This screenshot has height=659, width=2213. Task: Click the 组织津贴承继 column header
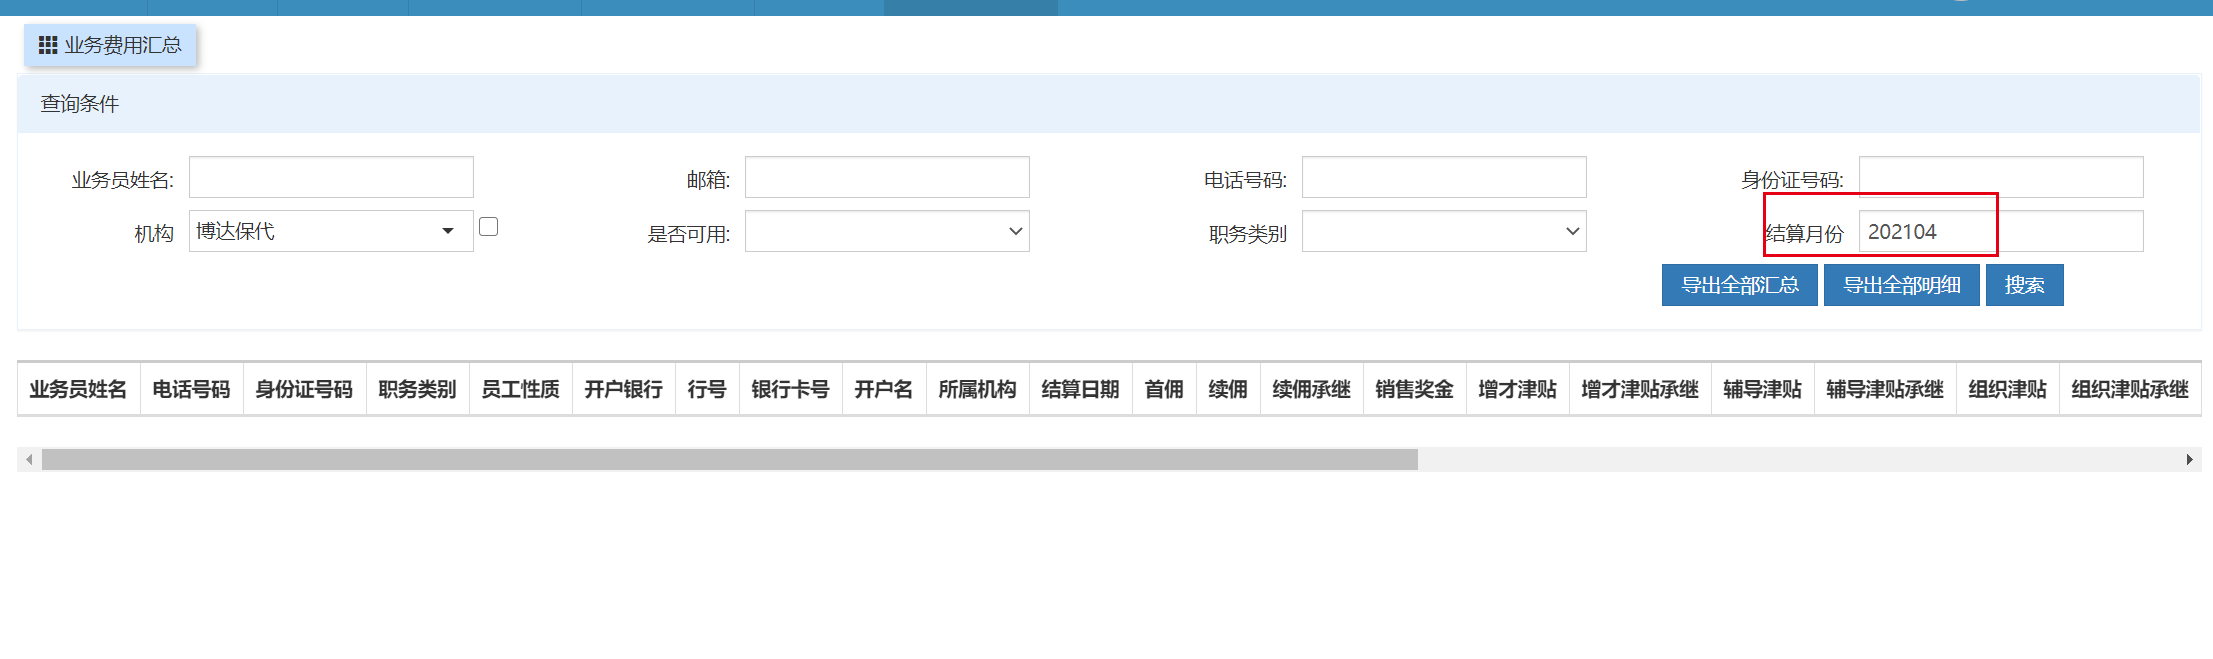coord(2130,389)
